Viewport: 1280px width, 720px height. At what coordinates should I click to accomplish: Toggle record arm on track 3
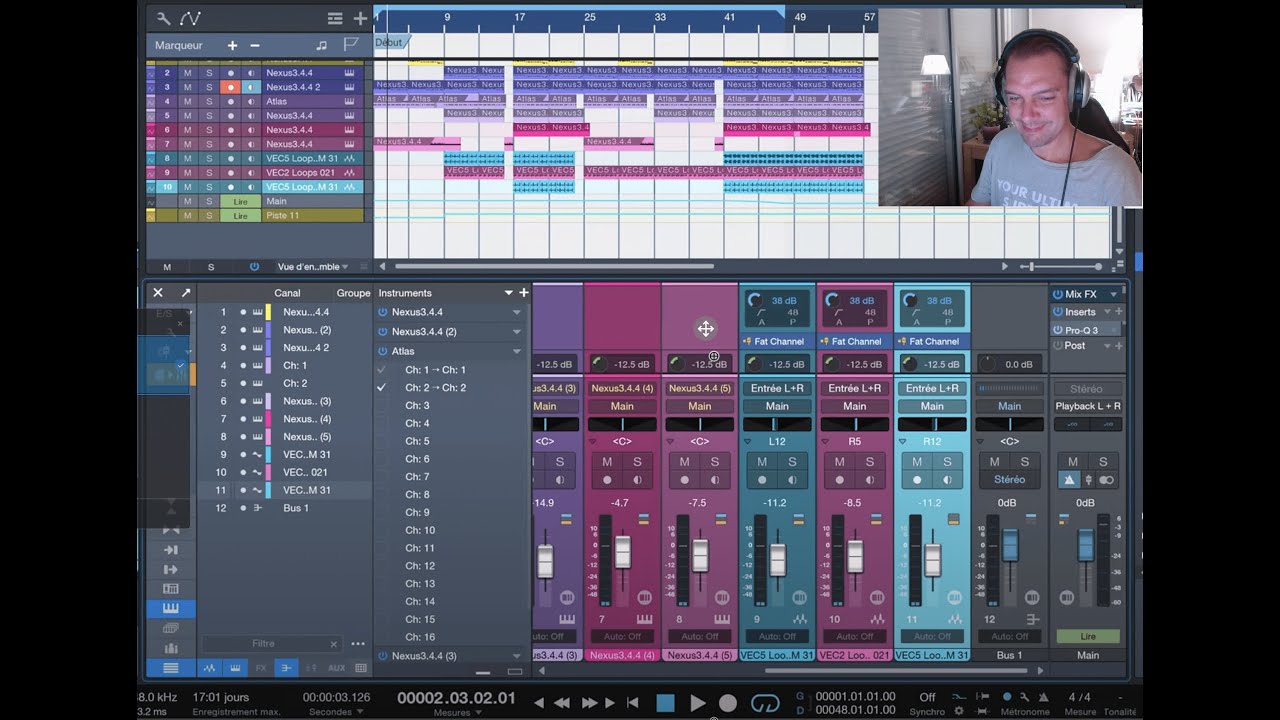[231, 87]
